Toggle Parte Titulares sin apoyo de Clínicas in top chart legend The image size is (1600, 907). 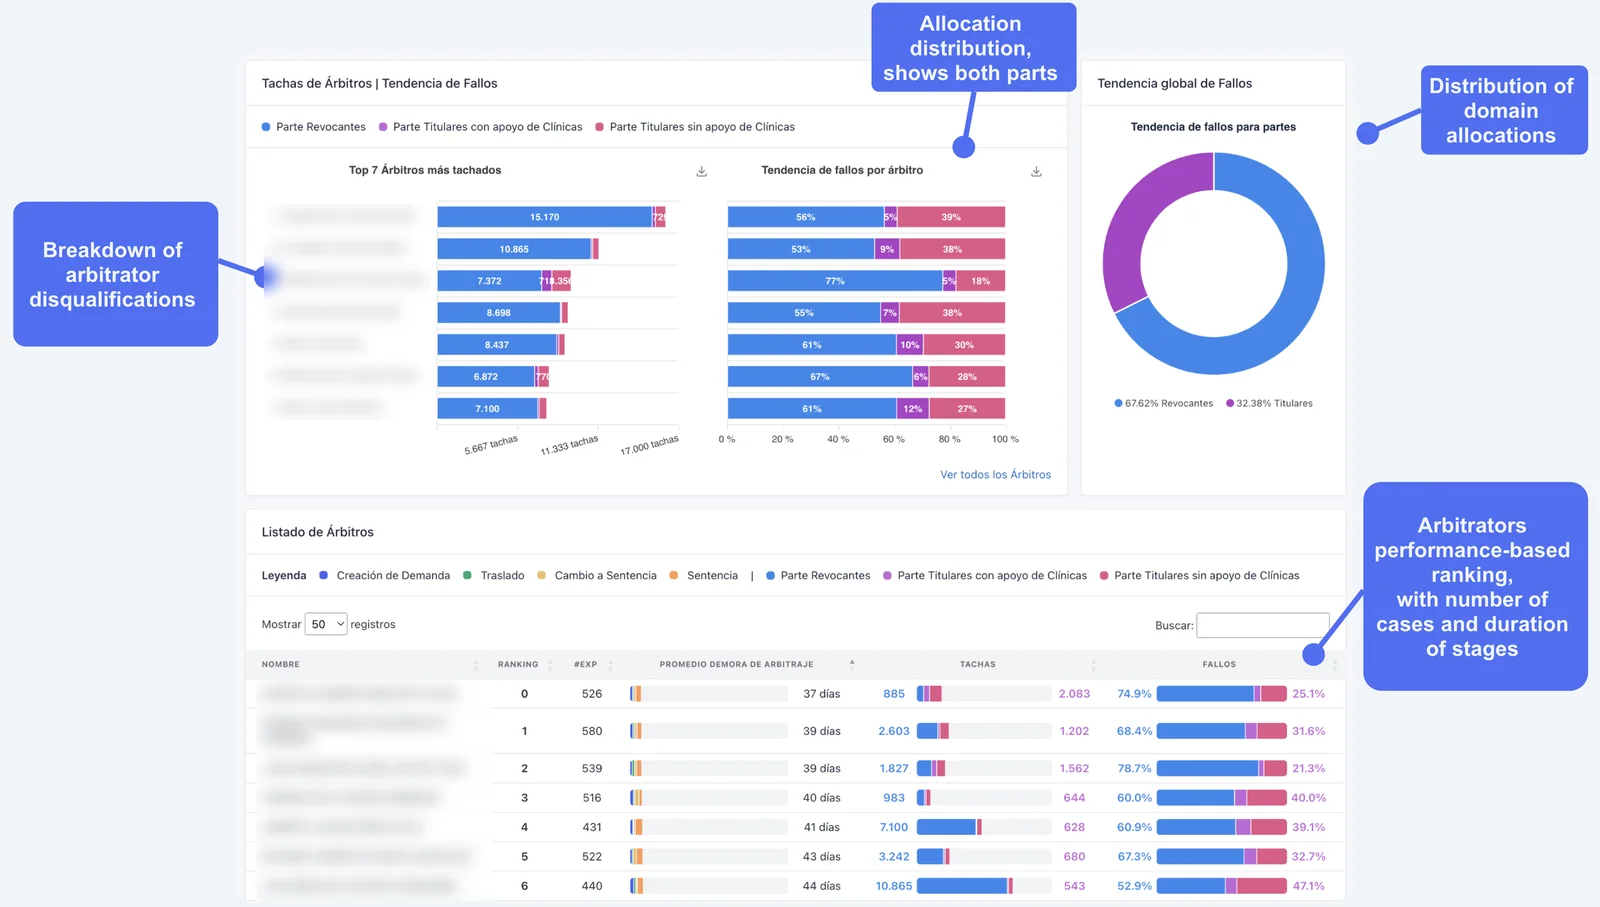695,127
